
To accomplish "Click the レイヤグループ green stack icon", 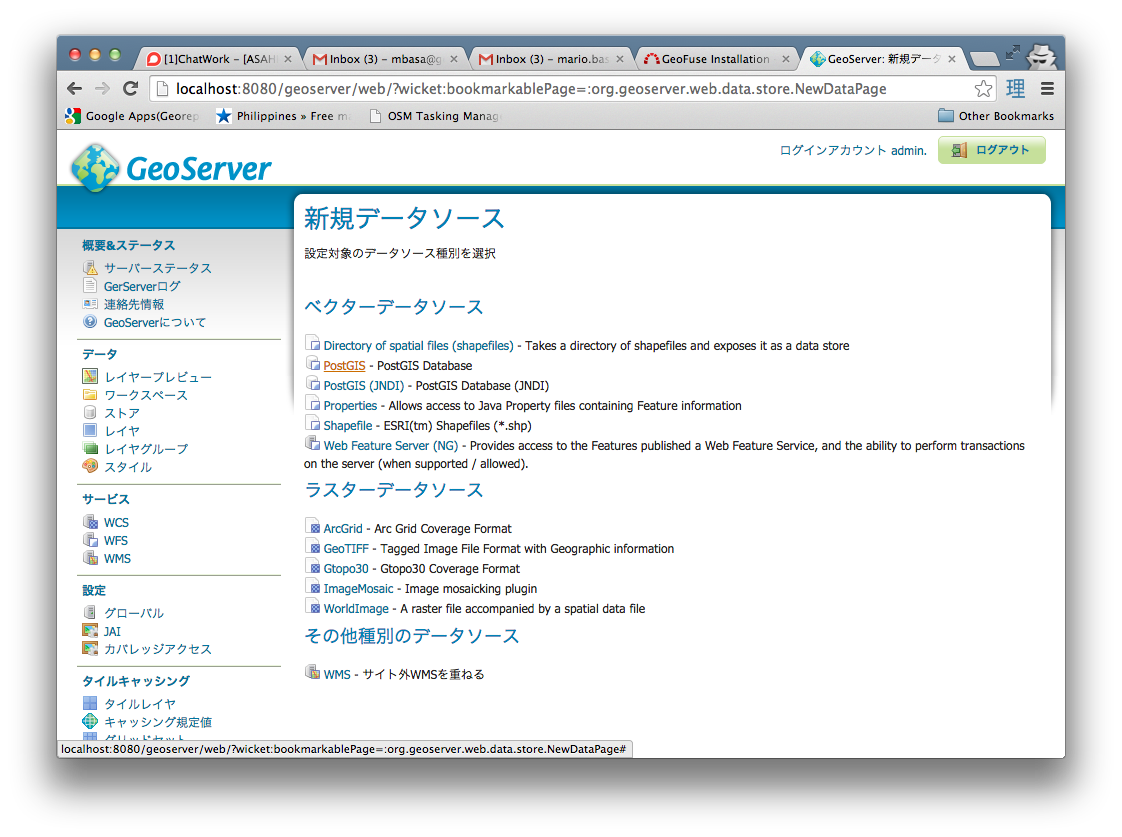I will point(90,449).
